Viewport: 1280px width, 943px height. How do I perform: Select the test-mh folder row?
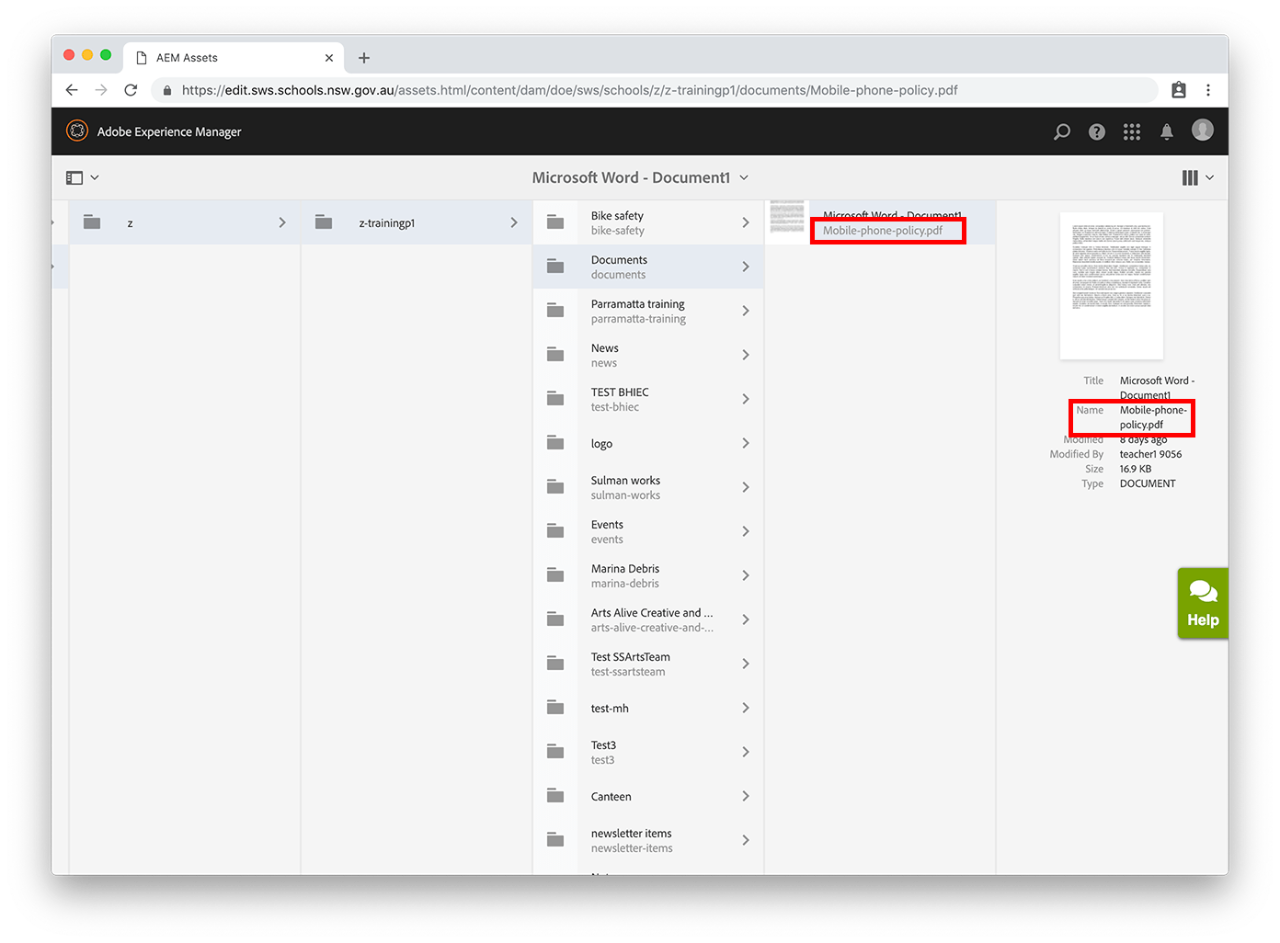point(648,708)
